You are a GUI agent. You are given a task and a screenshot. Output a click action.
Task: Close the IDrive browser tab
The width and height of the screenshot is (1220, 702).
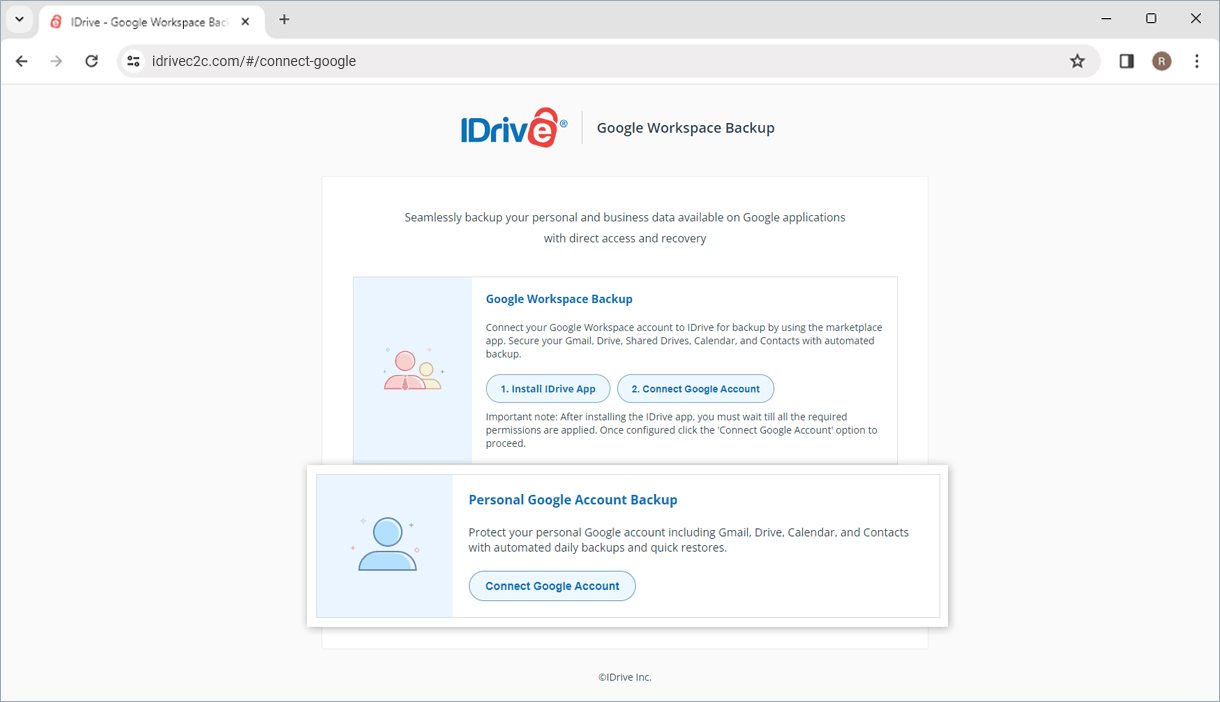pyautogui.click(x=245, y=21)
